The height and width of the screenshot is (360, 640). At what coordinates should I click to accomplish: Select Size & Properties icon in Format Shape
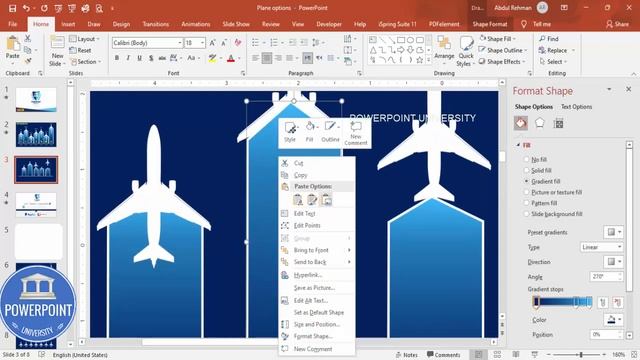[x=558, y=123]
